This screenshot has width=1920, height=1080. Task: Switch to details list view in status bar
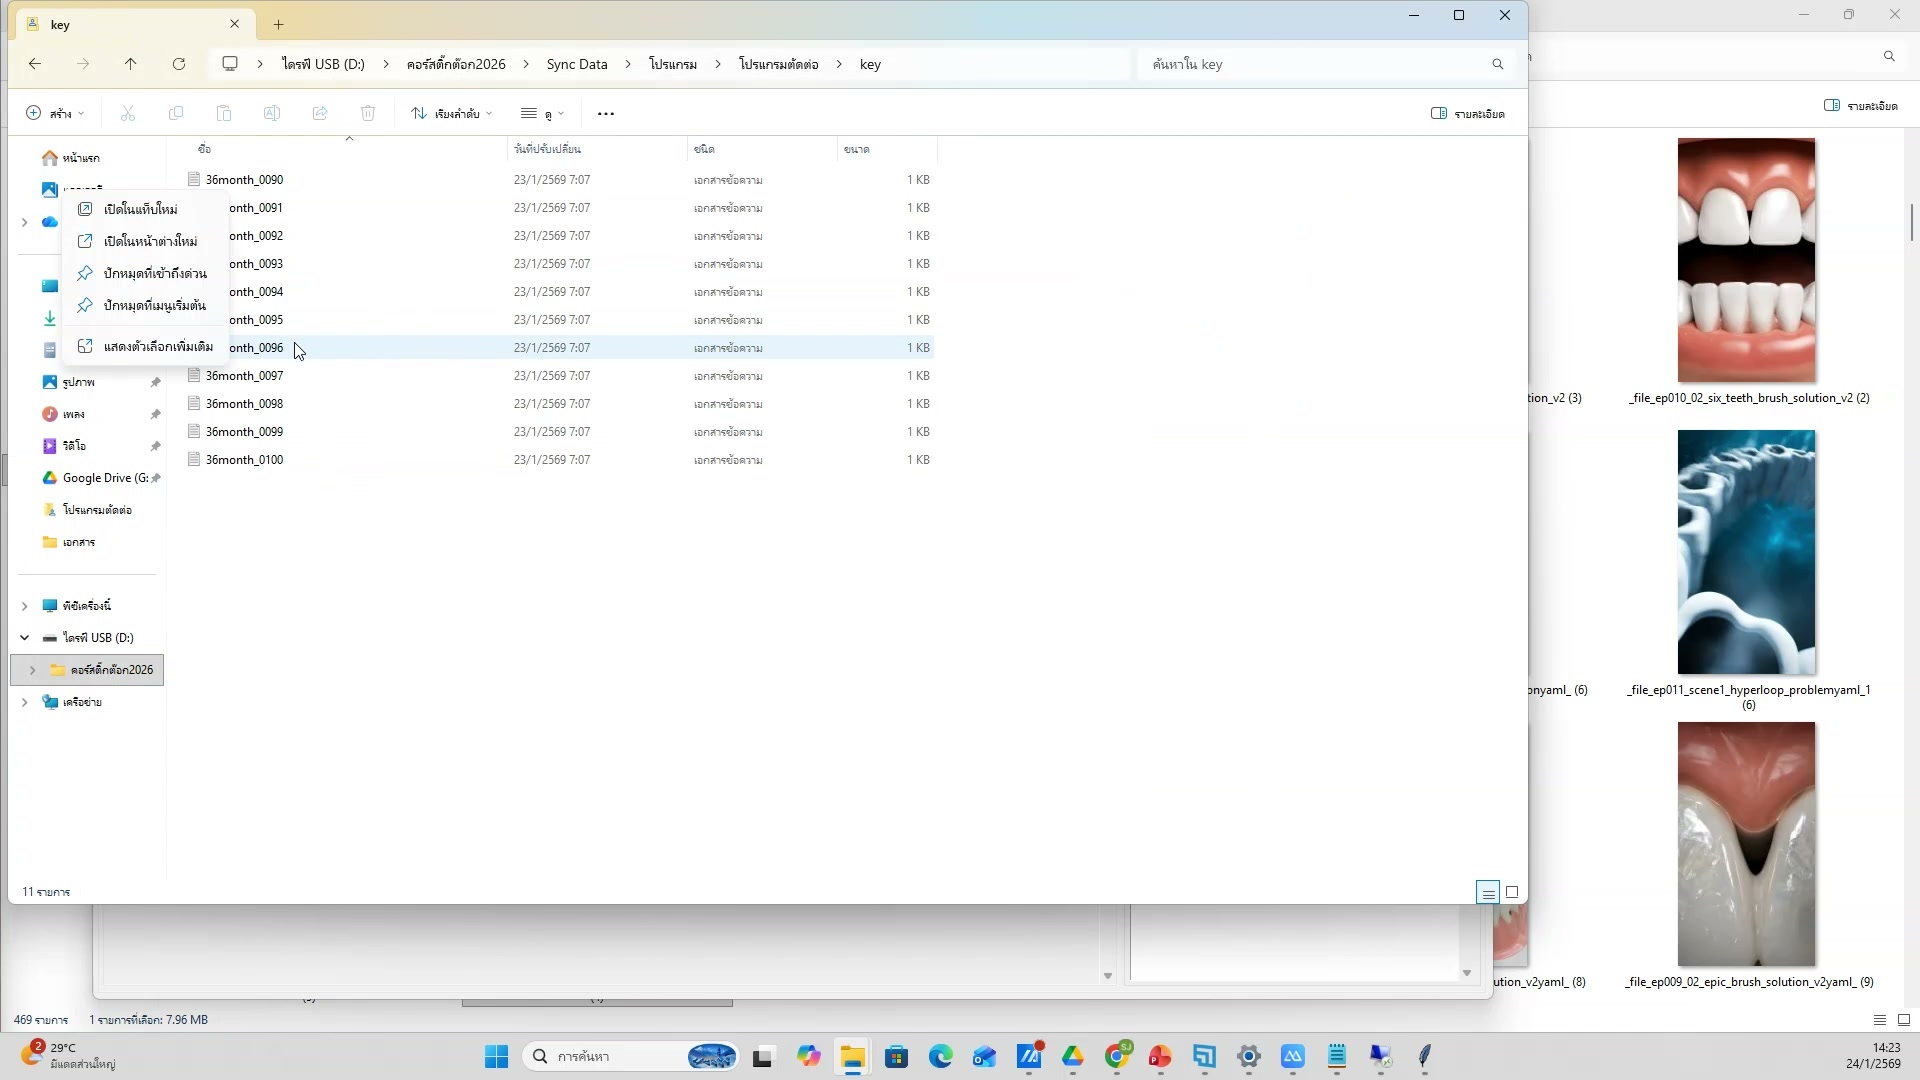1488,892
